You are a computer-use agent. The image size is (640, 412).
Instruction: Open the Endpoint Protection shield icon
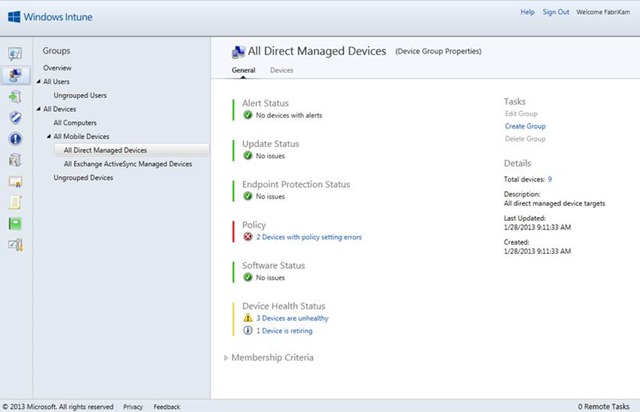[x=15, y=118]
